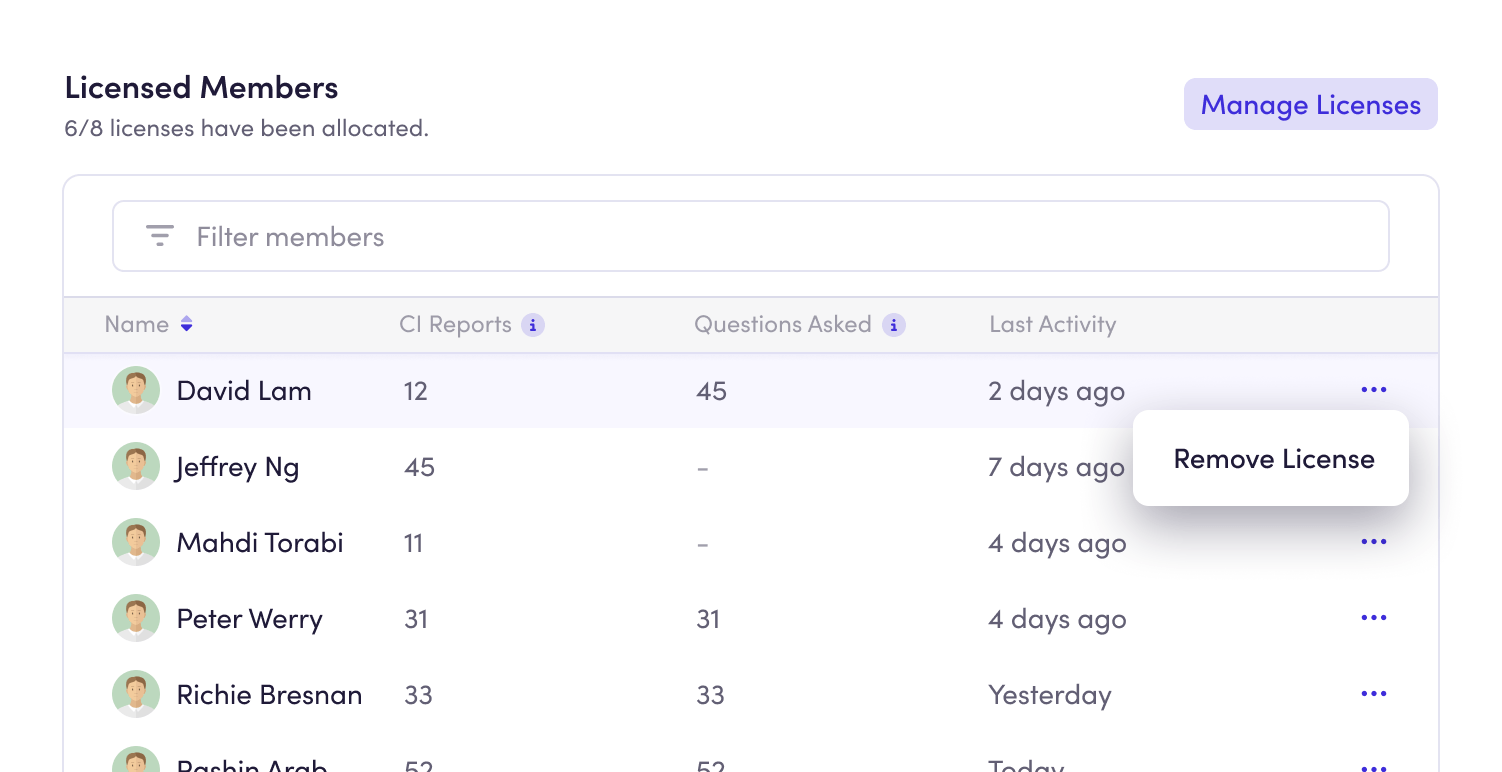Click the CI Reports info icon

[534, 325]
